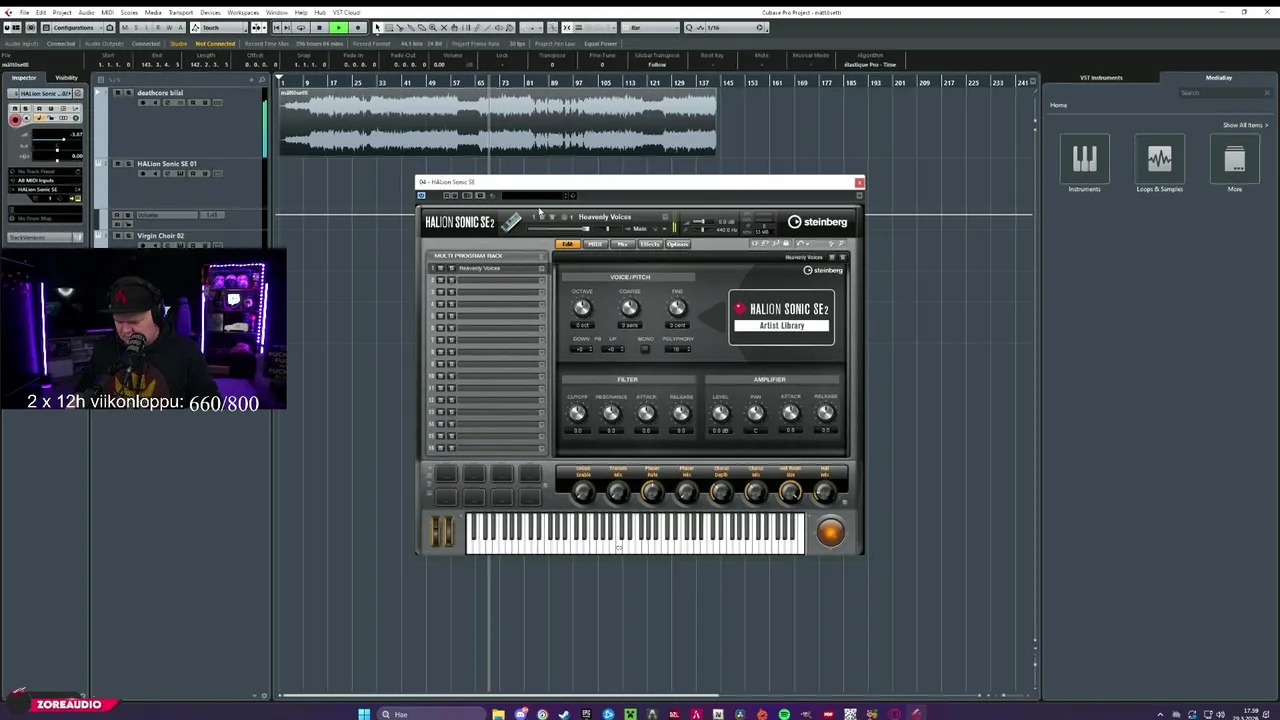The image size is (1280, 720).
Task: Open the VST Cloud menu
Action: click(x=346, y=12)
